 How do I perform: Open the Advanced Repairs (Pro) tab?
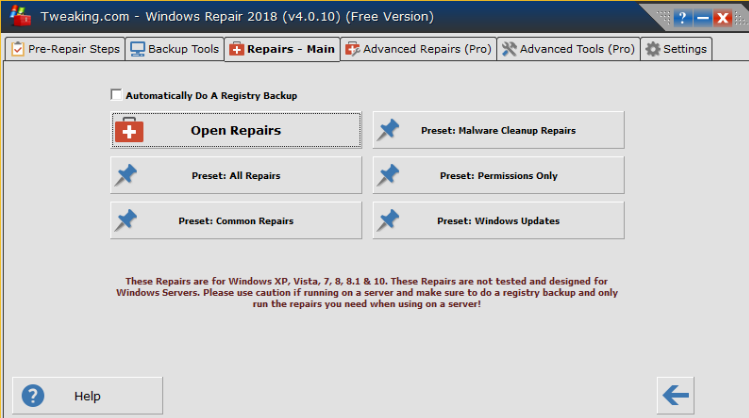coord(418,49)
